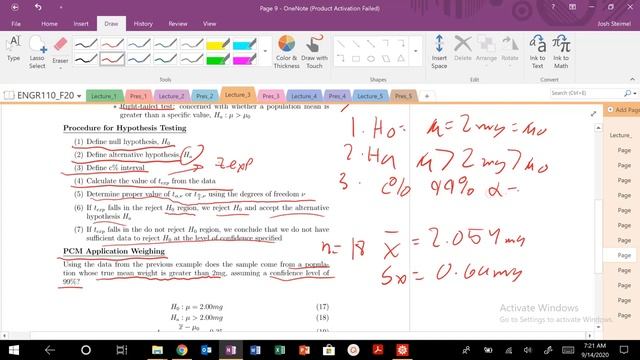Click the Search (Ctrl+E) box
Image resolution: width=640 pixels, height=360 pixels.
tap(586, 93)
